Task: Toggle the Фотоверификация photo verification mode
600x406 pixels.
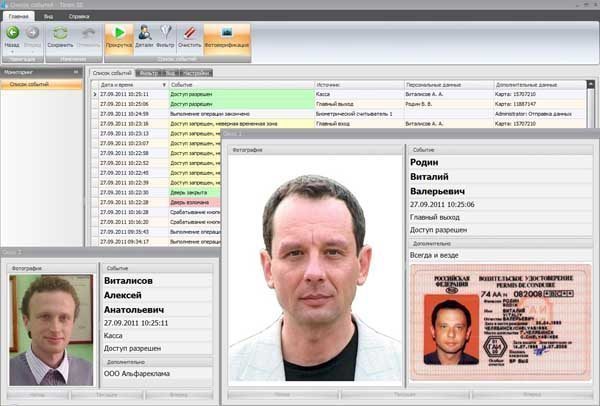Action: pos(226,34)
